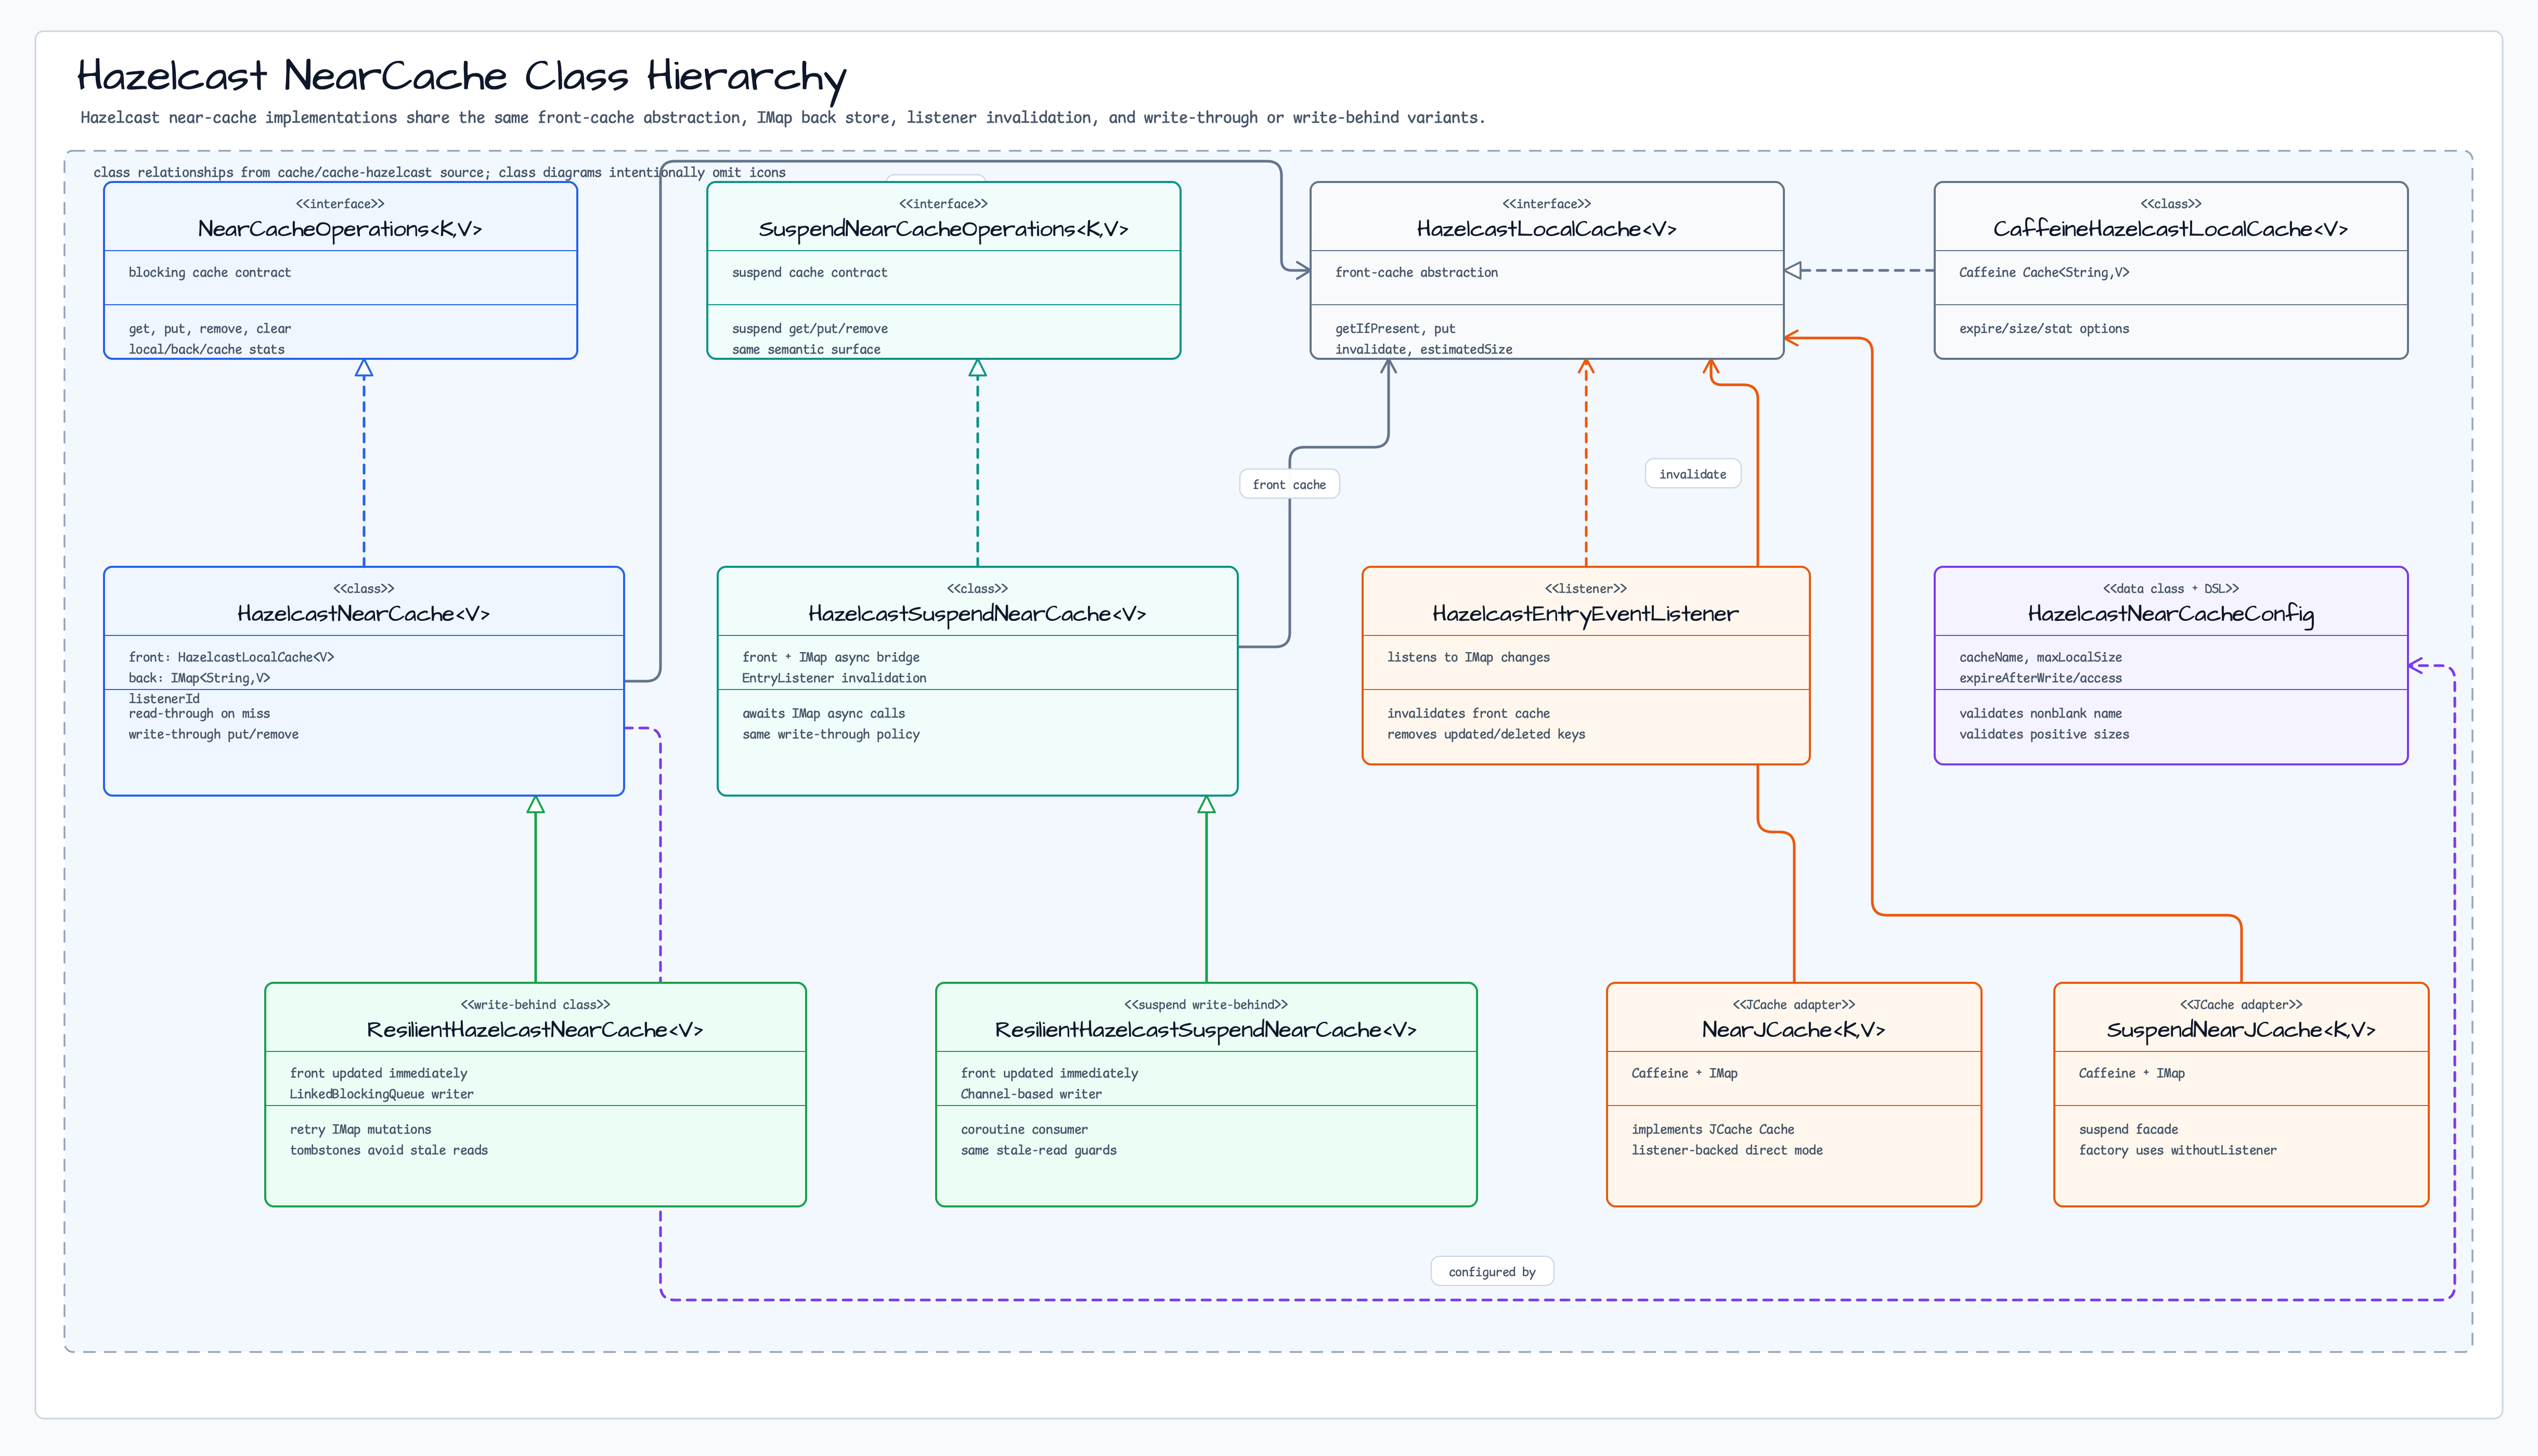This screenshot has width=2538, height=1456.
Task: Click 'coroutine consumer' line
Action: pyautogui.click(x=1023, y=1129)
